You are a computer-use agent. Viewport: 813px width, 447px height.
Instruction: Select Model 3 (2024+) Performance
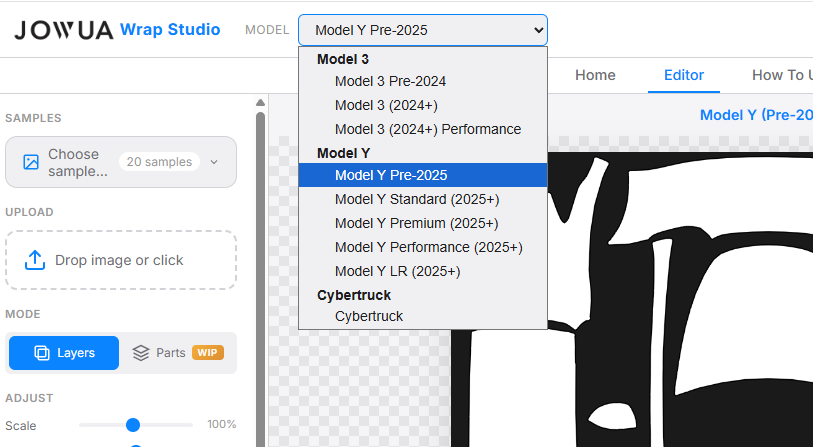point(427,129)
